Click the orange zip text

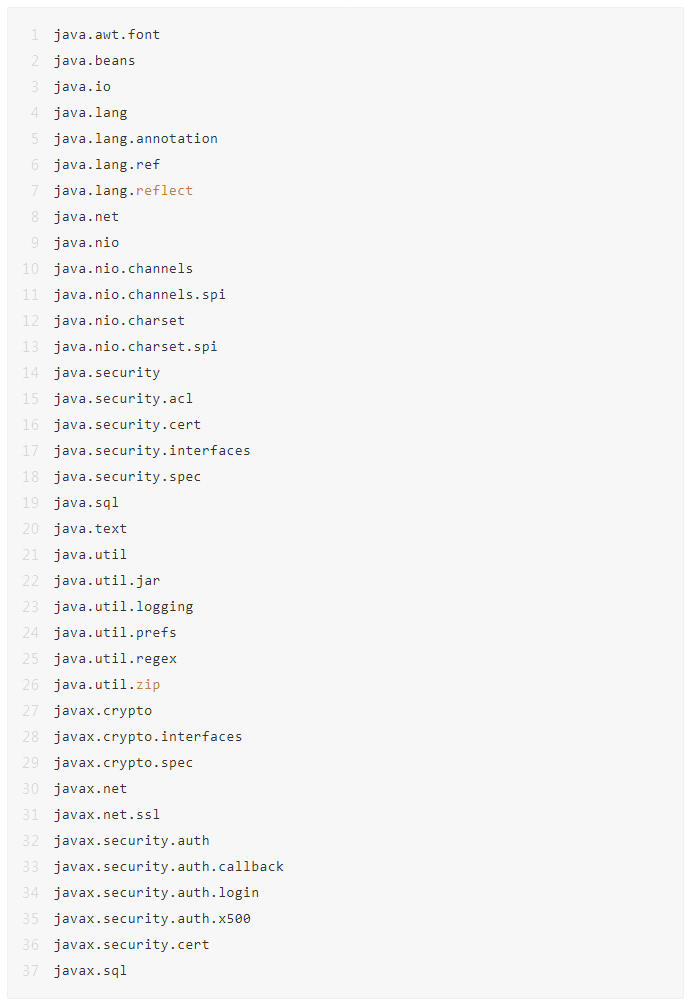pos(148,685)
